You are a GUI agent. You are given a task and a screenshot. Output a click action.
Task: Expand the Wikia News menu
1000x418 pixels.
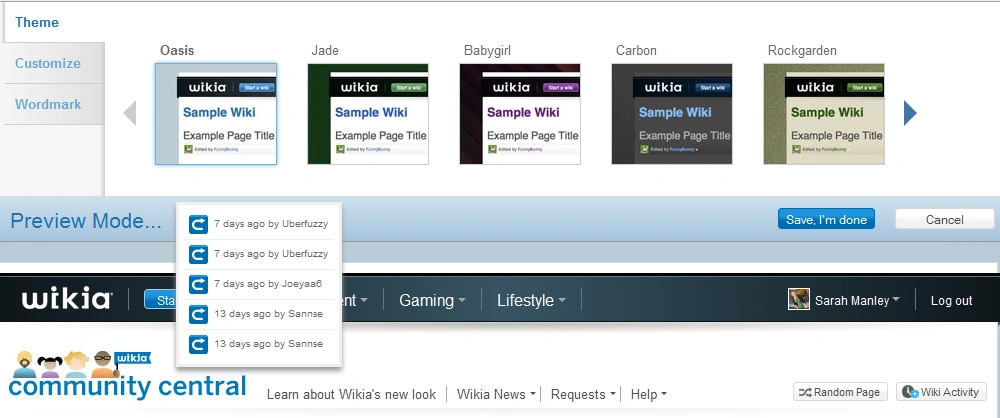click(495, 394)
